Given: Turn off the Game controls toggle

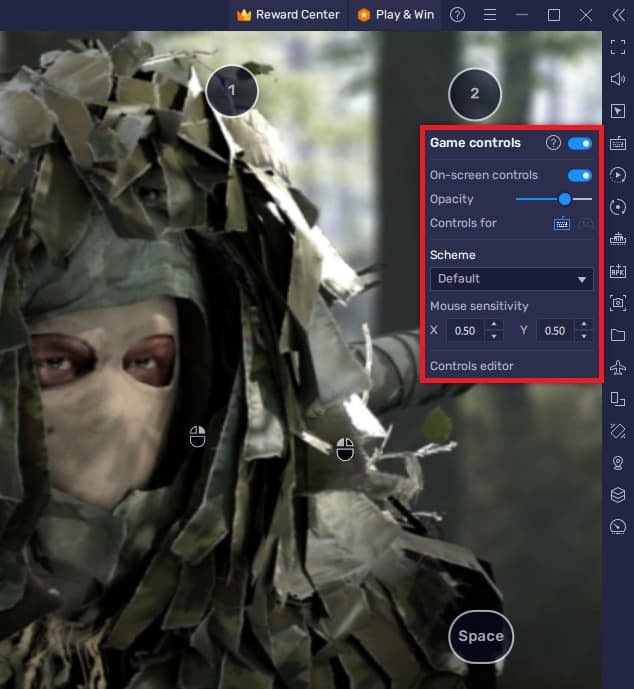Looking at the screenshot, I should tap(580, 143).
